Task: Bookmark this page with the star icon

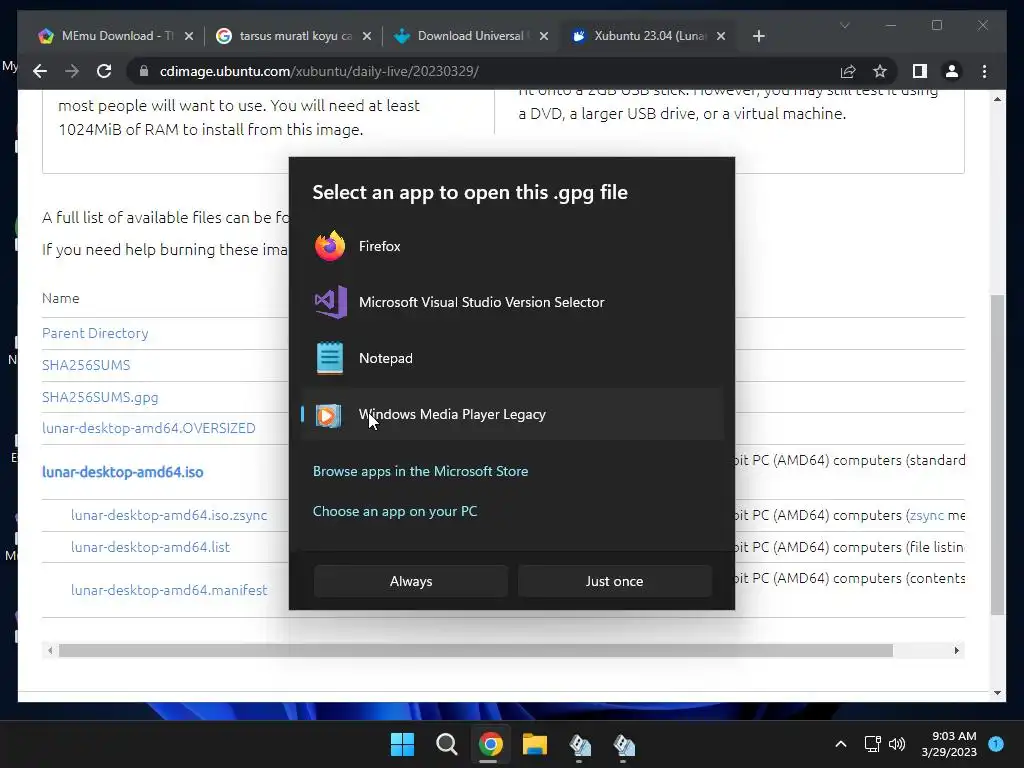Action: click(x=880, y=71)
